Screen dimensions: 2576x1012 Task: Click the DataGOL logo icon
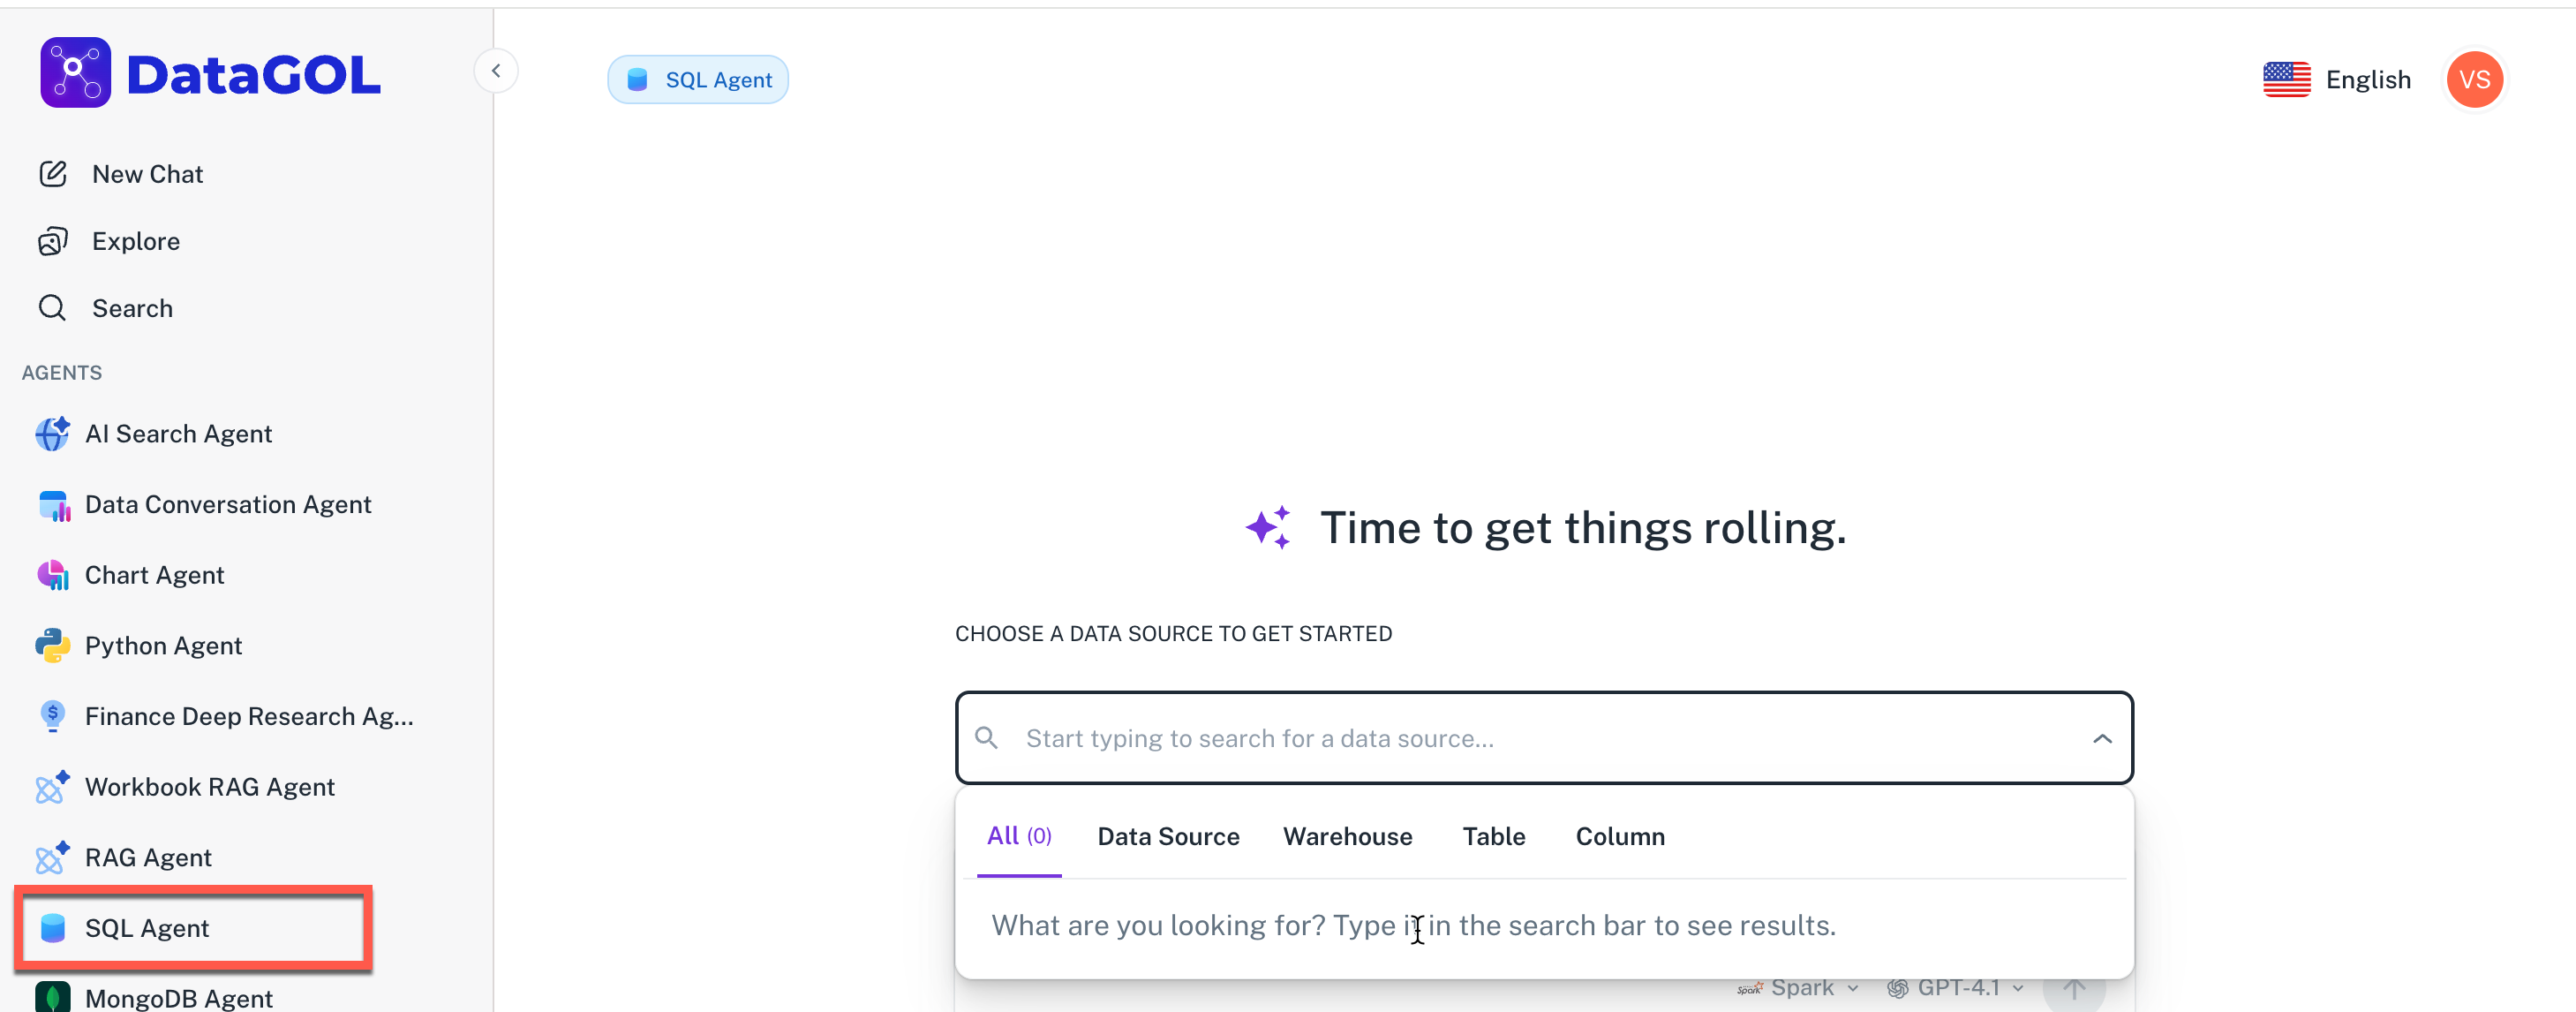point(75,73)
